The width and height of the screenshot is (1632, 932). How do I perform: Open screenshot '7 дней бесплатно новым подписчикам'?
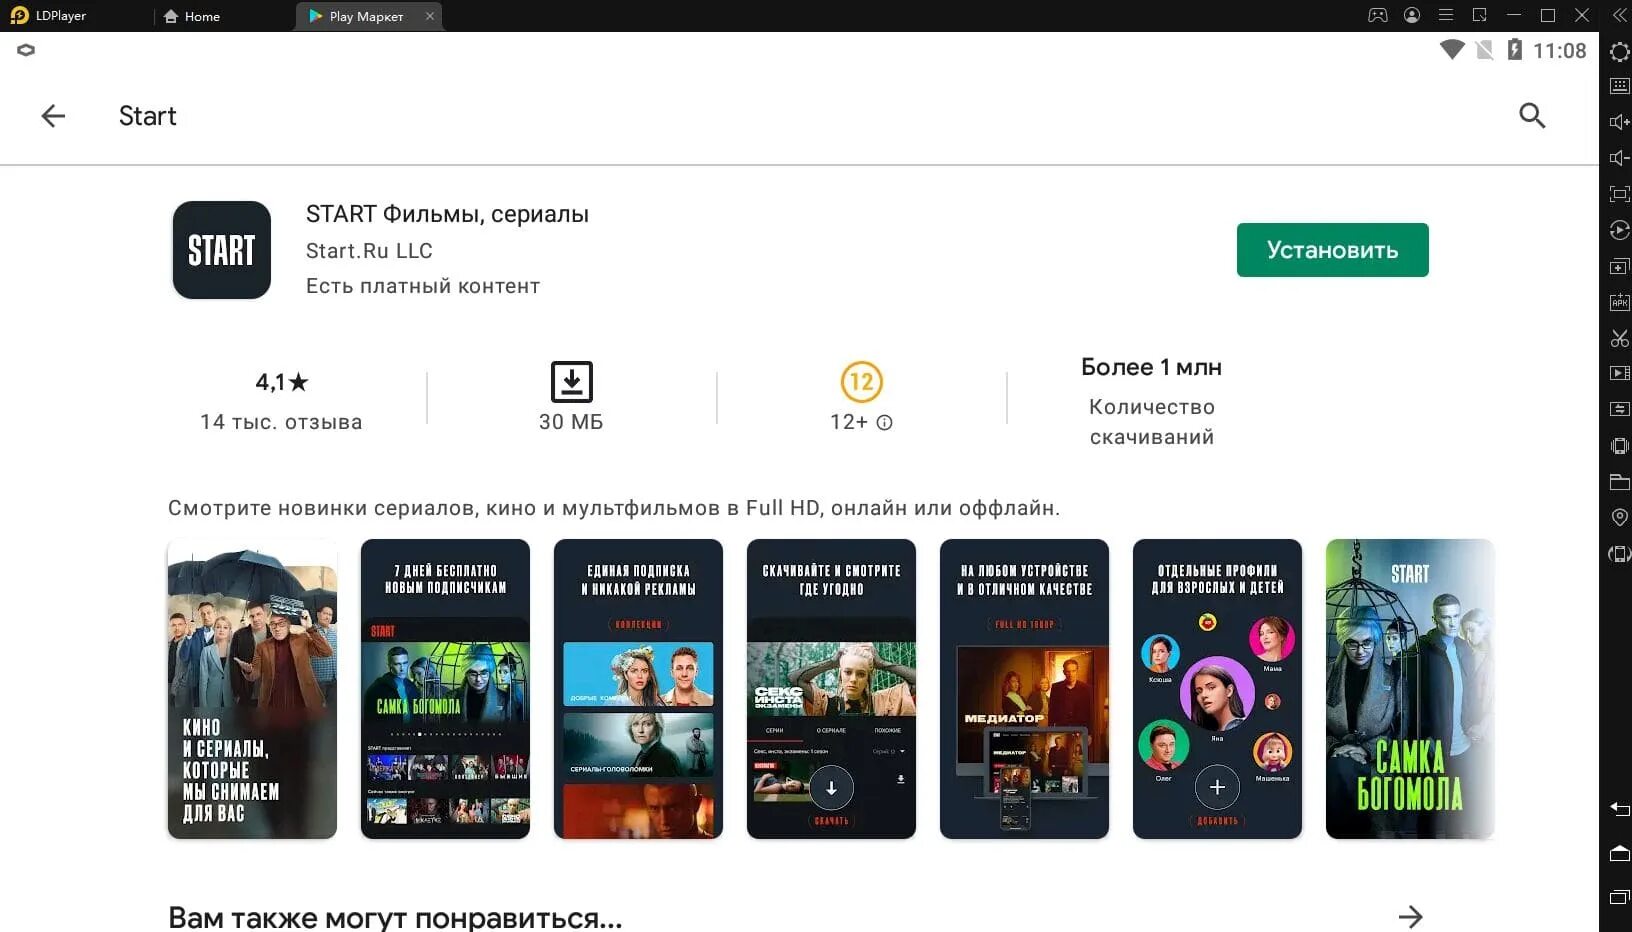445,689
